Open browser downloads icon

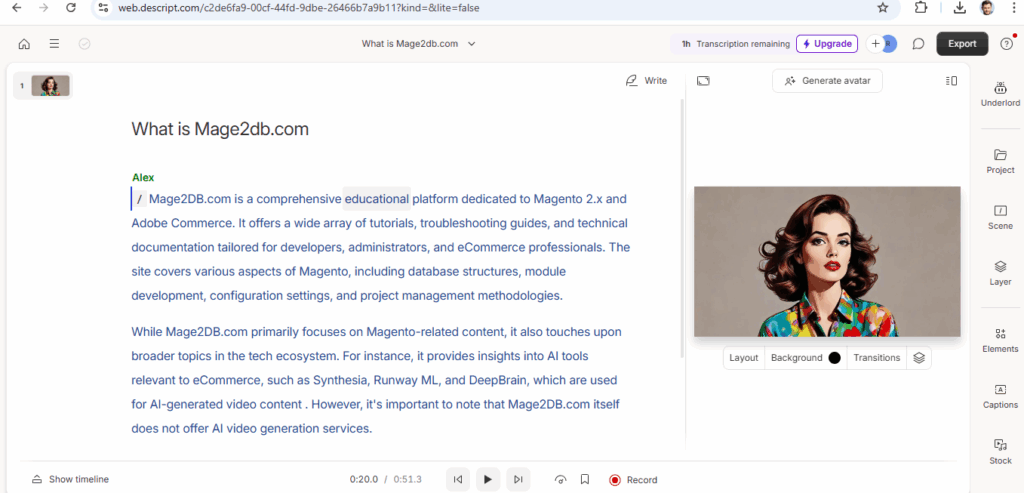[x=959, y=8]
